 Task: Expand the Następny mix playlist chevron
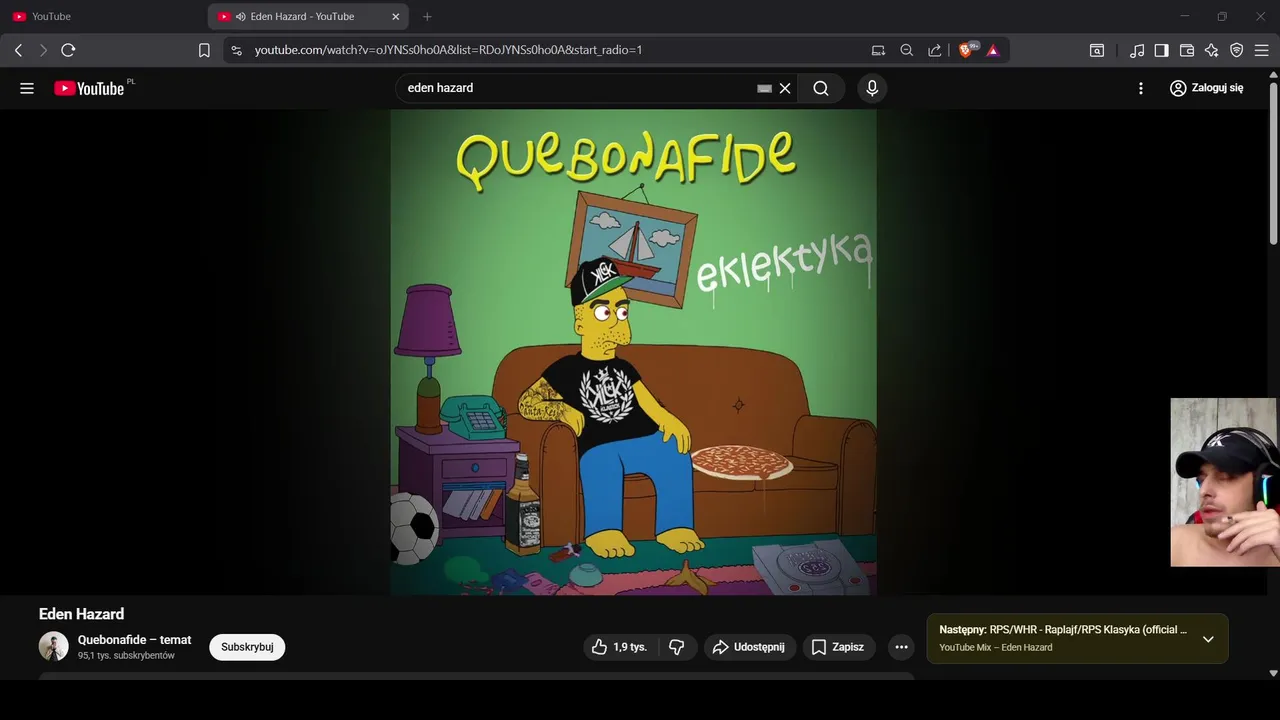[1208, 639]
